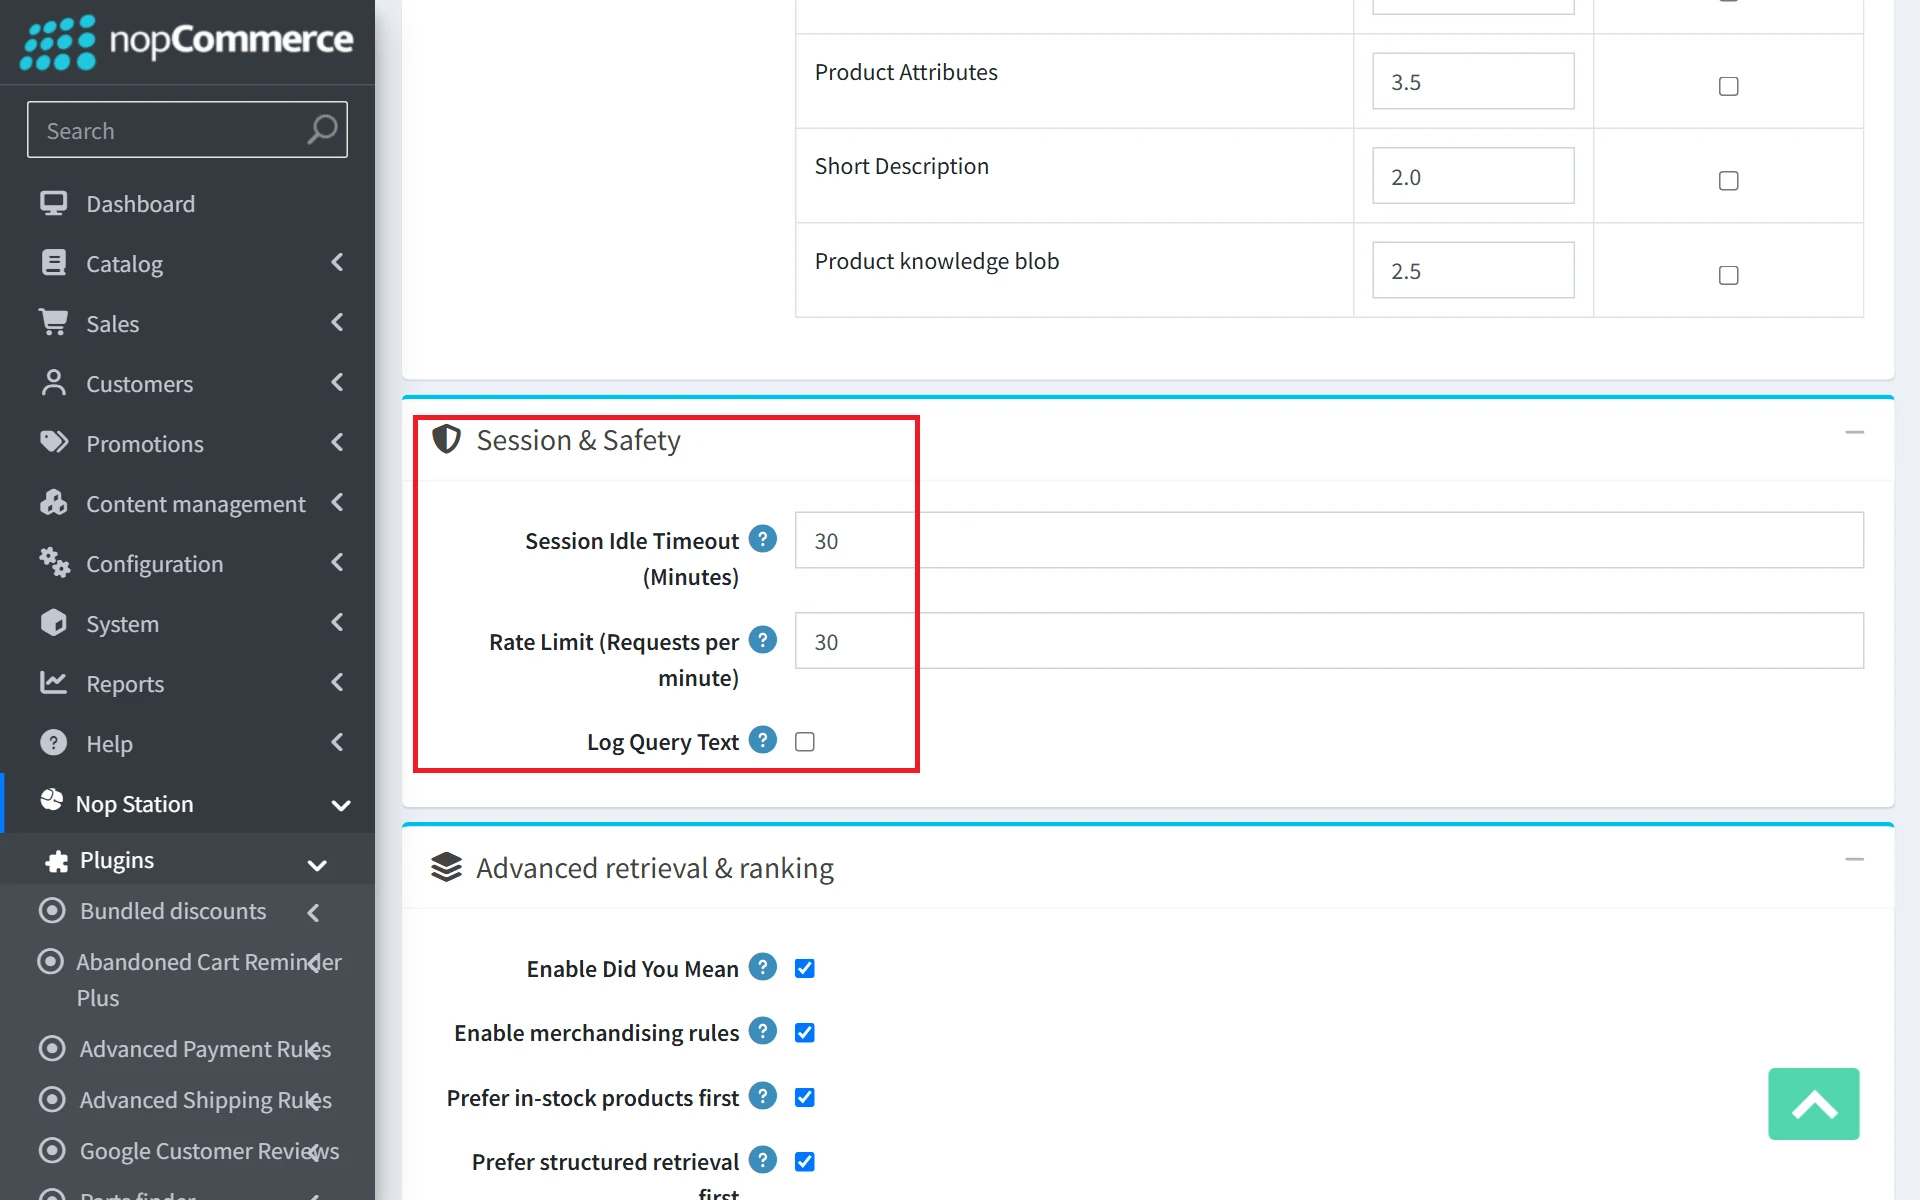The image size is (1920, 1200).
Task: Click the Content management cubes icon
Action: click(x=53, y=502)
